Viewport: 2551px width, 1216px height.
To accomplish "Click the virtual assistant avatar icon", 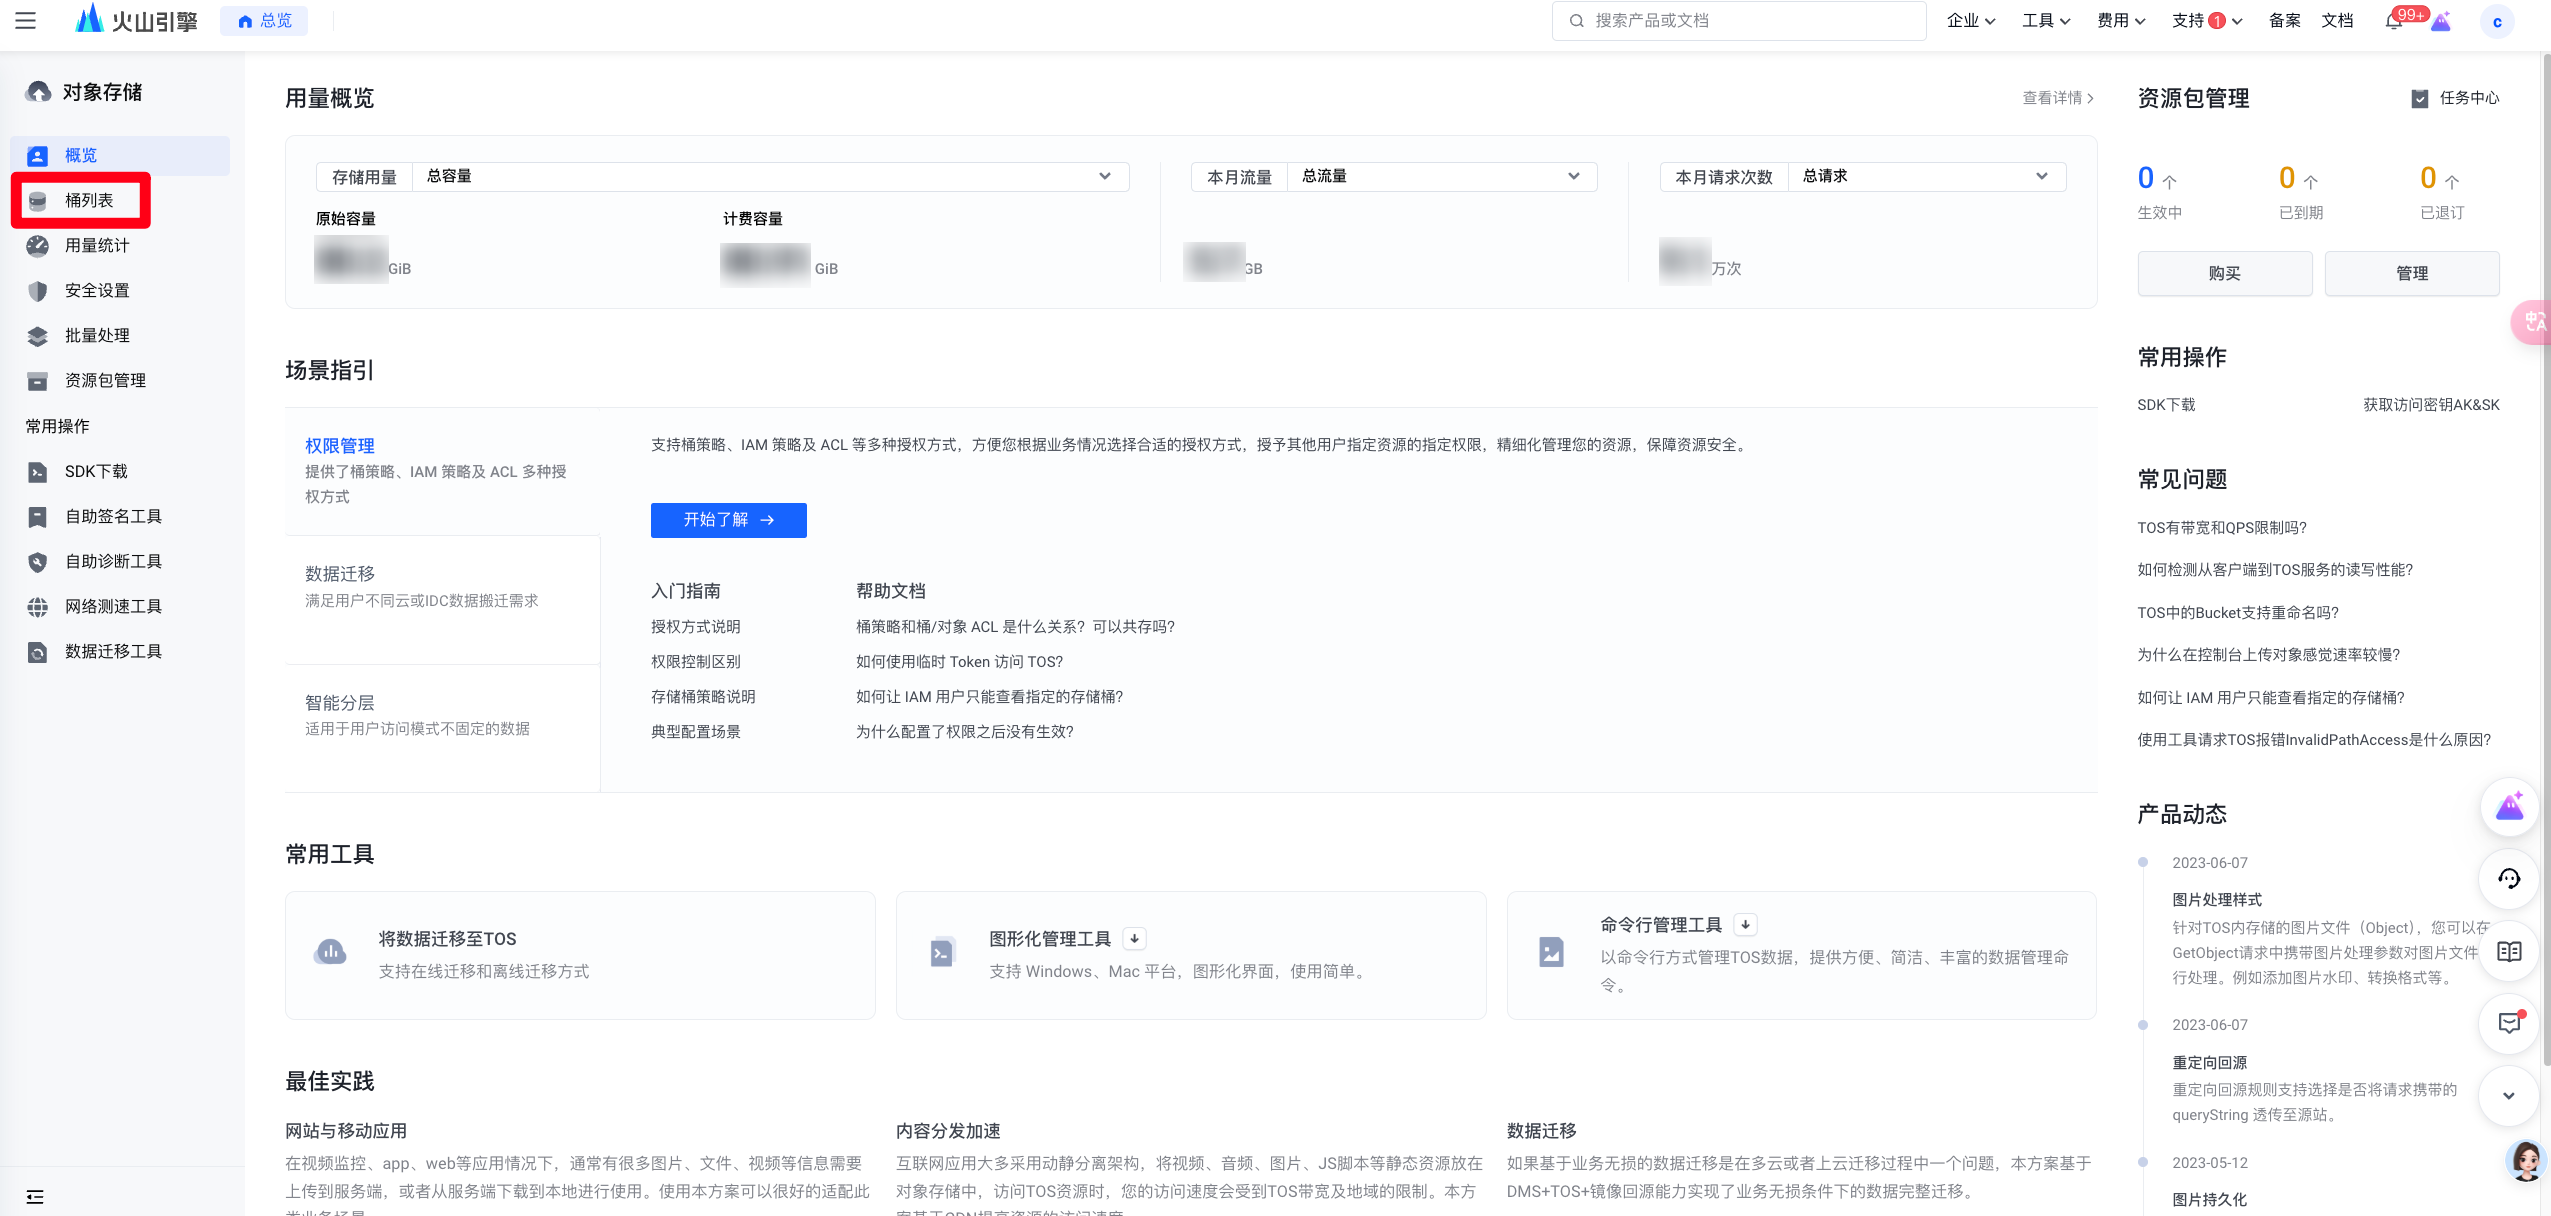I will click(2525, 1160).
